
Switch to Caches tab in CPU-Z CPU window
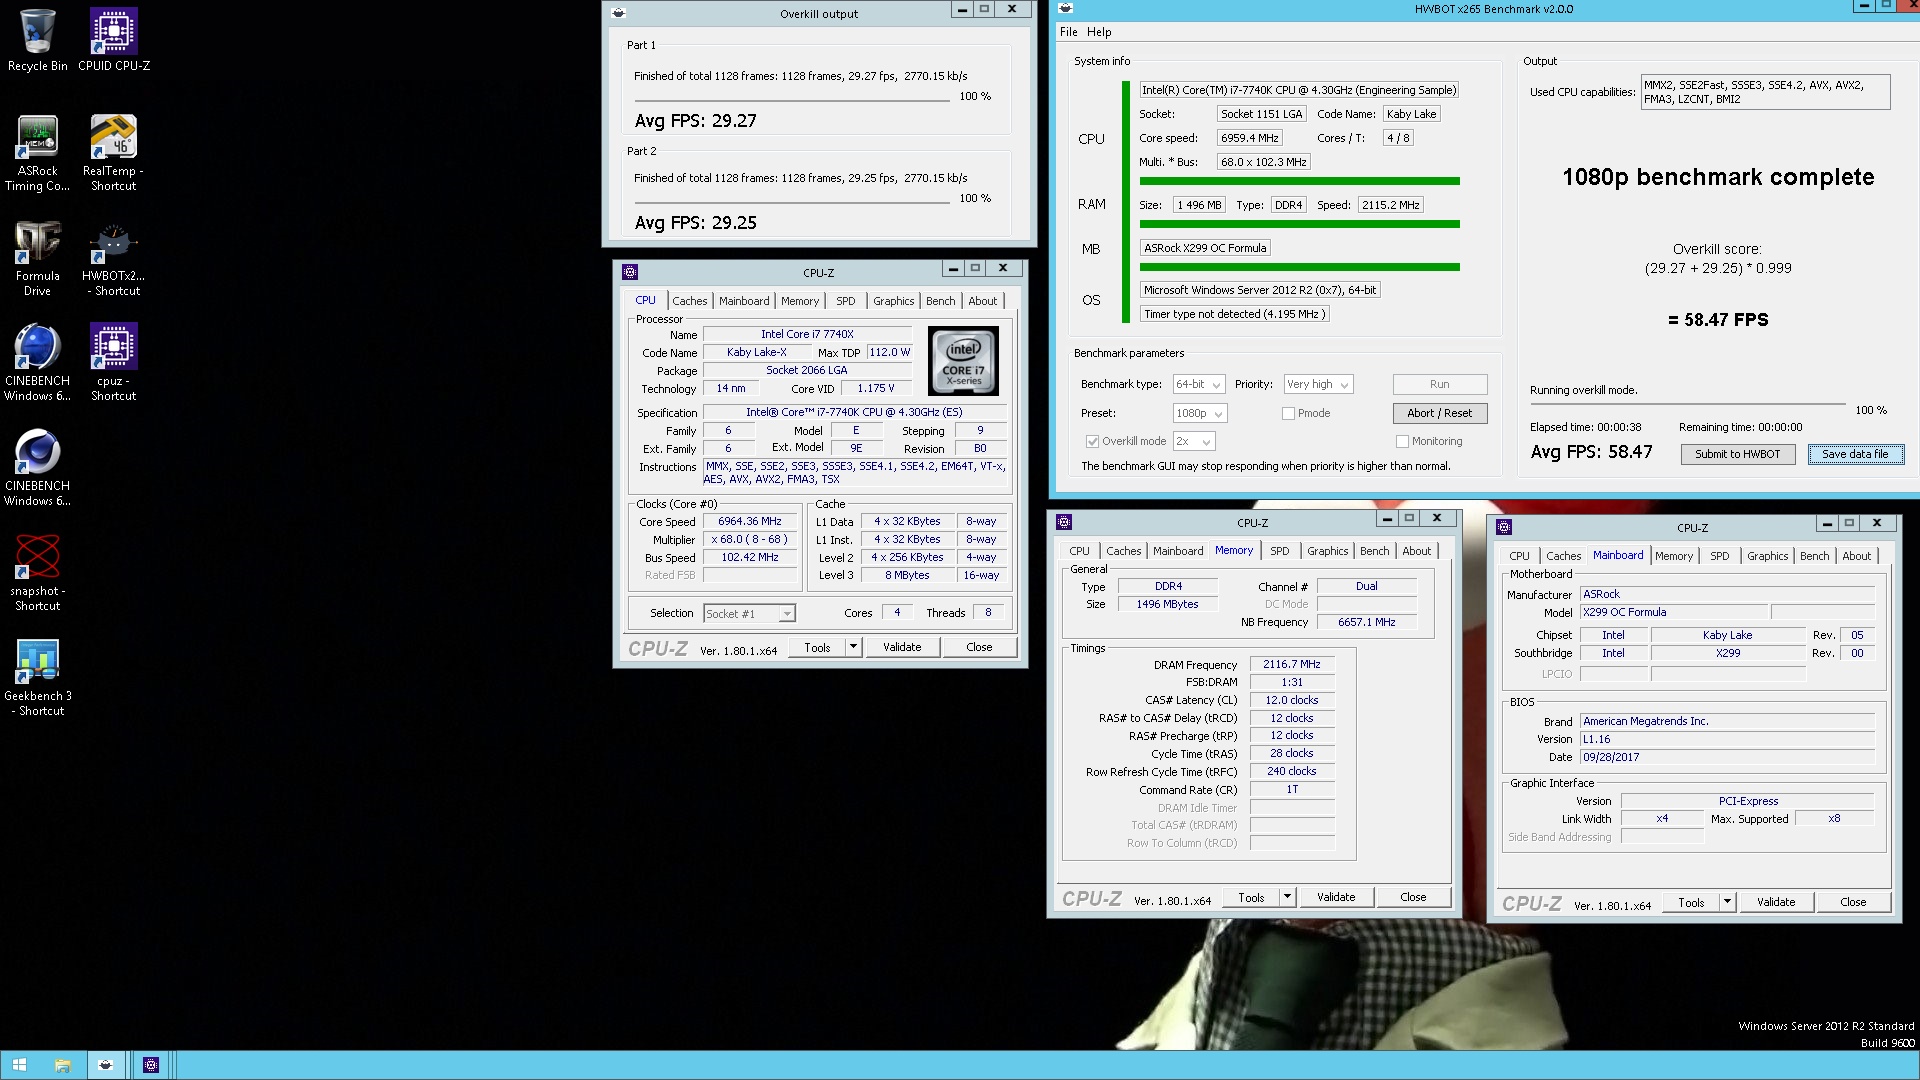coord(689,301)
